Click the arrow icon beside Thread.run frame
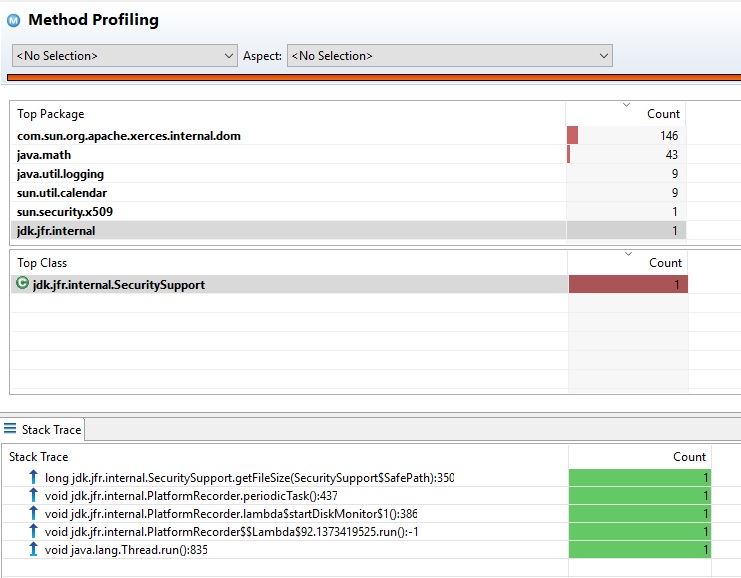 [x=34, y=550]
